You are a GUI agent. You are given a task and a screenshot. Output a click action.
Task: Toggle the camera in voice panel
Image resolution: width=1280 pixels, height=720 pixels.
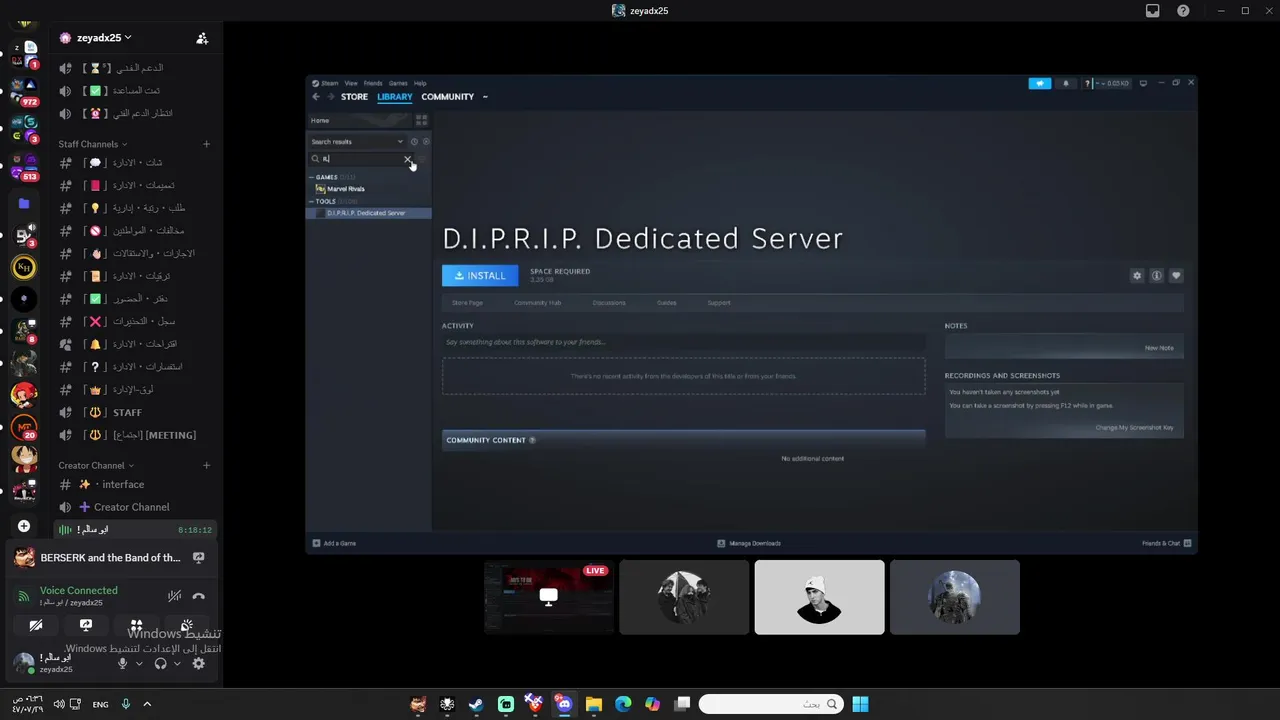coord(36,625)
